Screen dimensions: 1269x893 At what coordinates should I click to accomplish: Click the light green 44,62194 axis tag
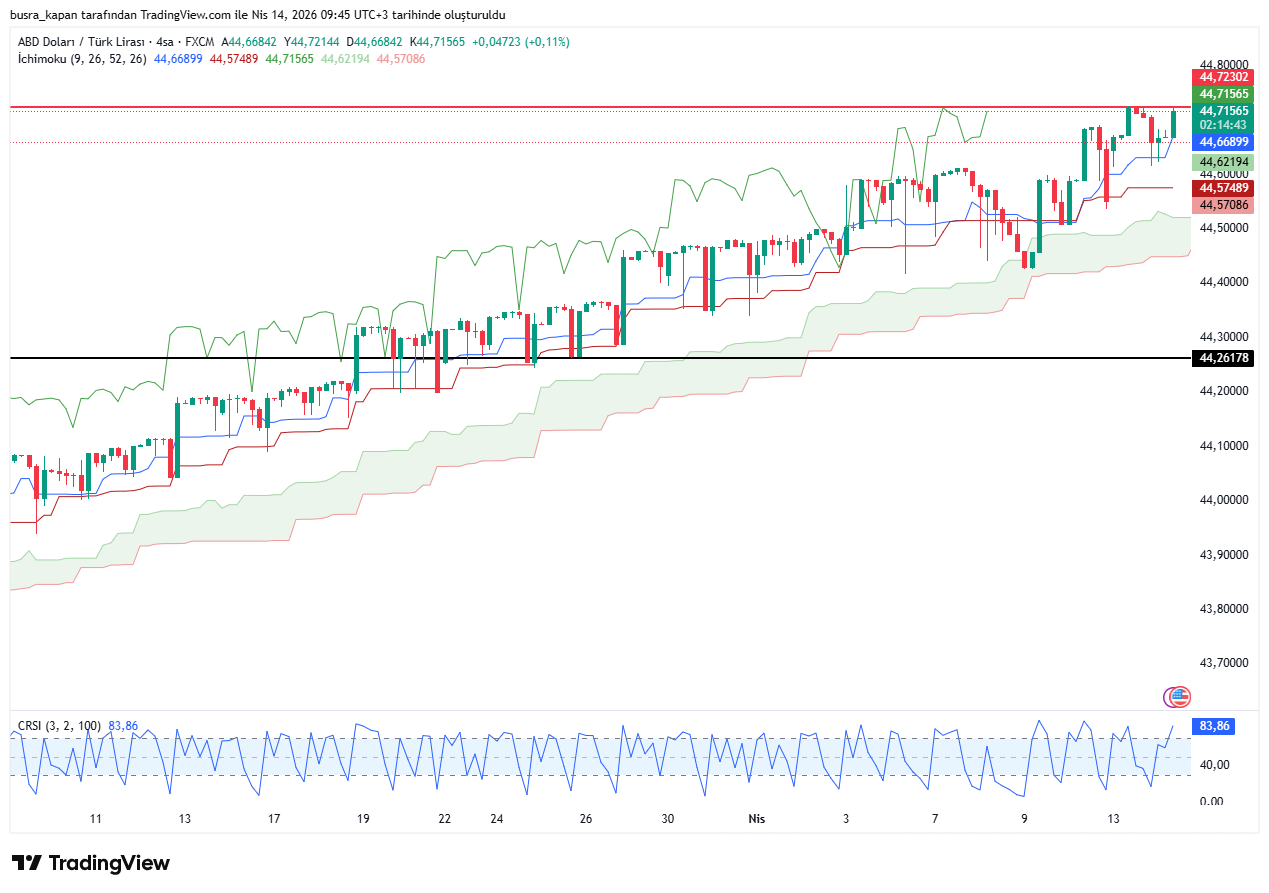point(1223,161)
